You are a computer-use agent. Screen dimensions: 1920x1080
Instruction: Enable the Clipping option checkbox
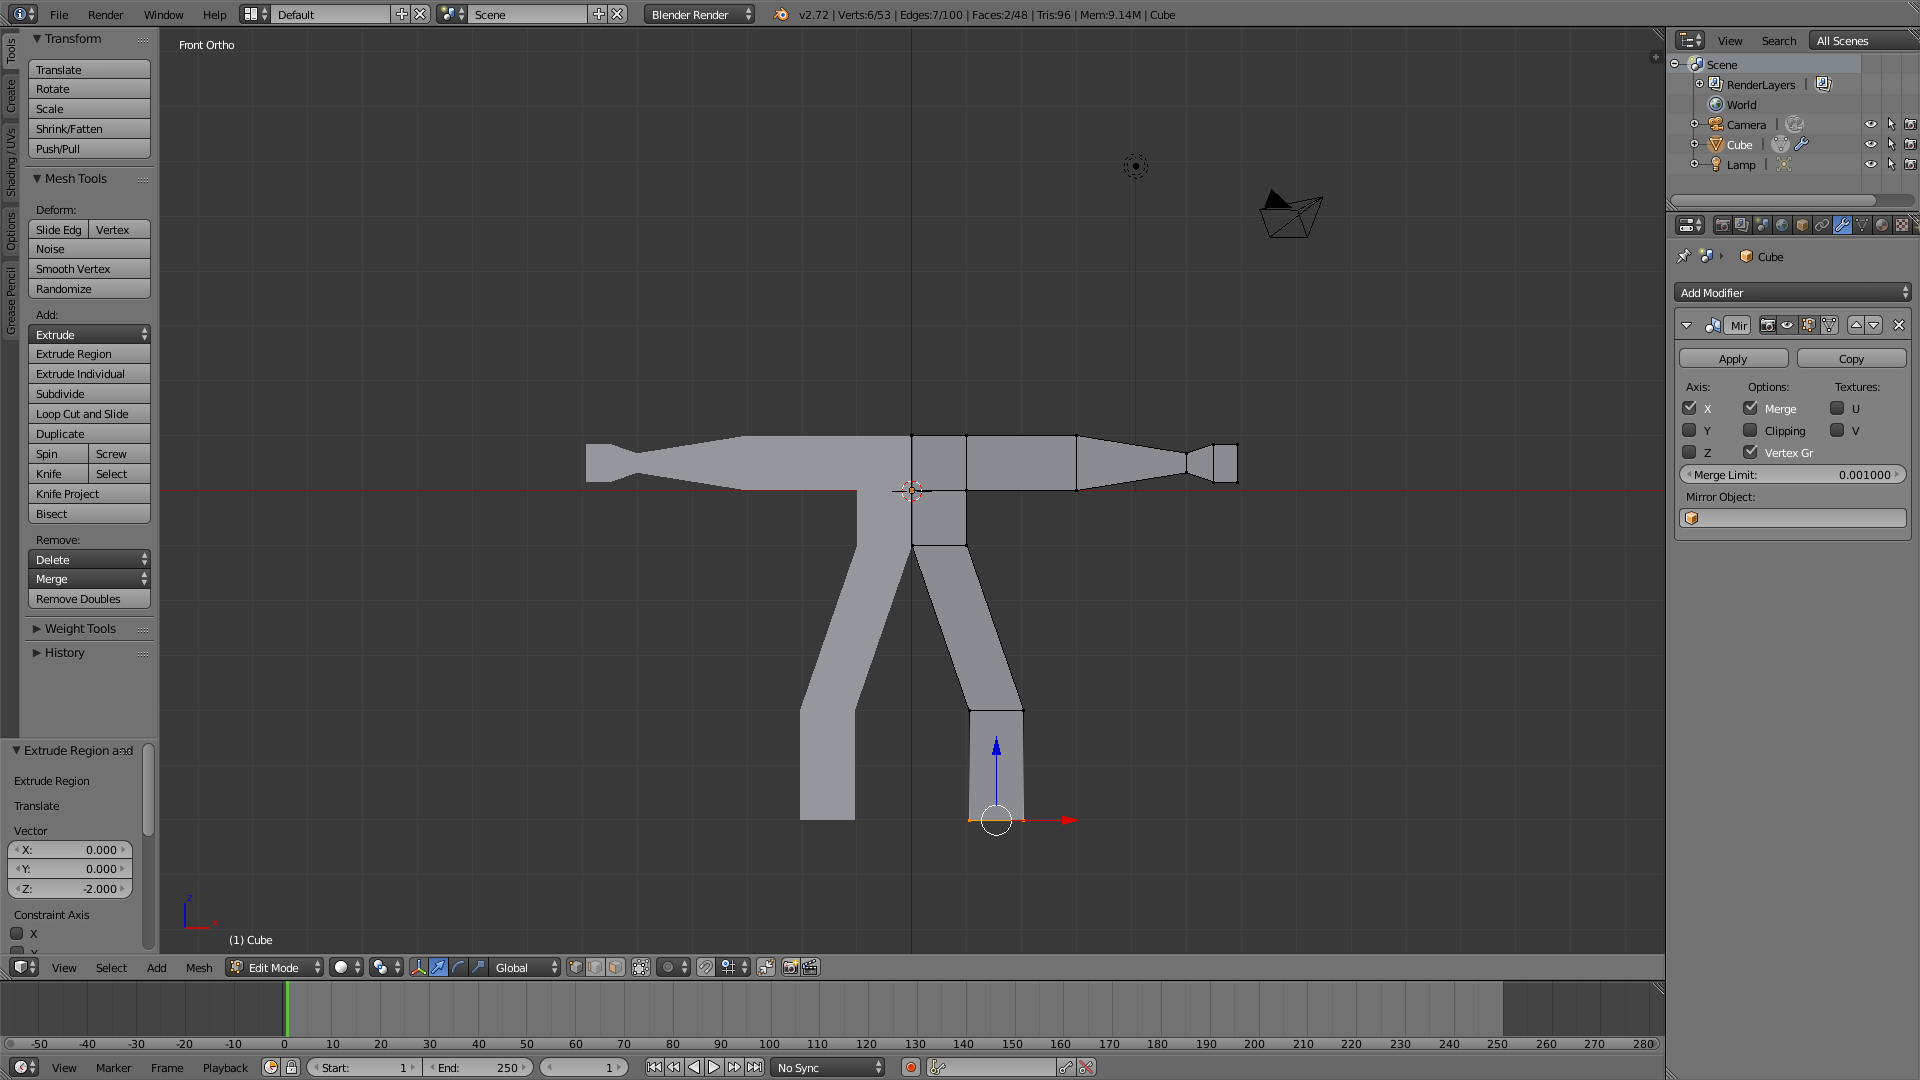[1750, 430]
